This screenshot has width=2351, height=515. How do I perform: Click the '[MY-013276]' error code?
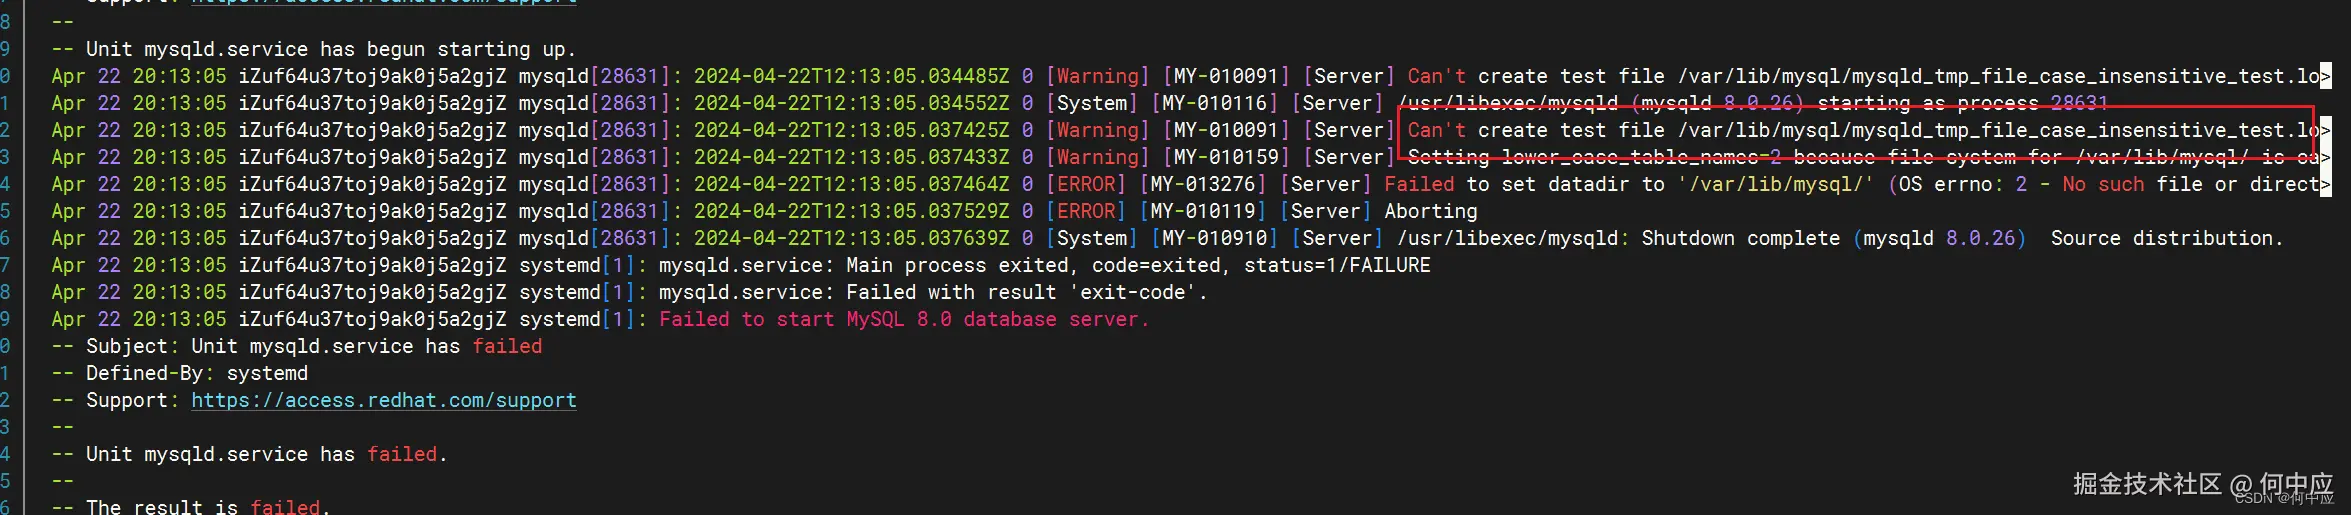[1203, 184]
